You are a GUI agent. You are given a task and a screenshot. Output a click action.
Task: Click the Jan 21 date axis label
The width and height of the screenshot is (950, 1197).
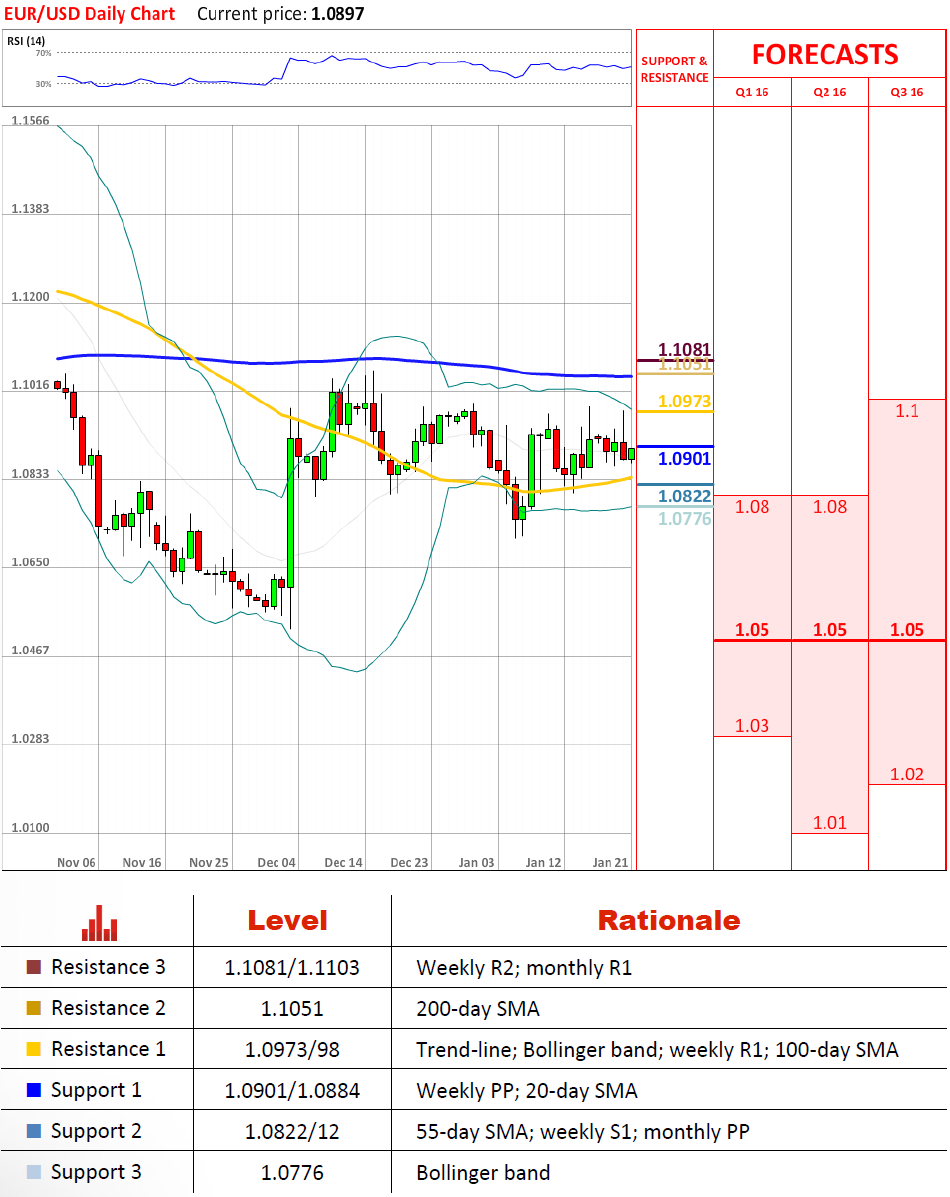pos(610,863)
